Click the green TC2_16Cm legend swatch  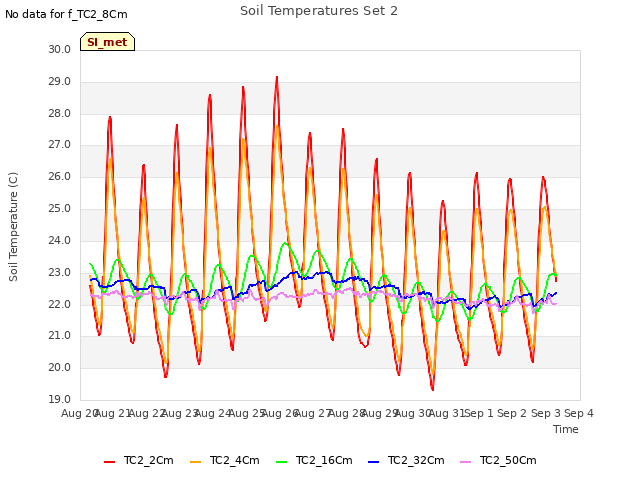282,462
